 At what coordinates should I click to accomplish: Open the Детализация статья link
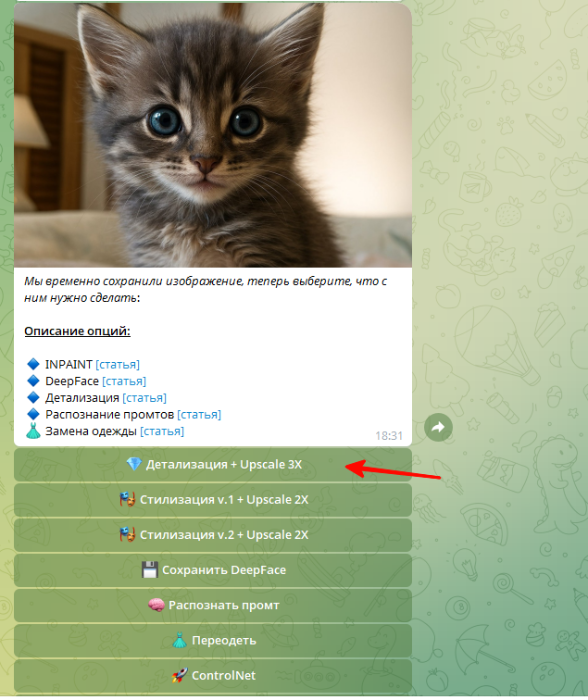click(x=144, y=398)
